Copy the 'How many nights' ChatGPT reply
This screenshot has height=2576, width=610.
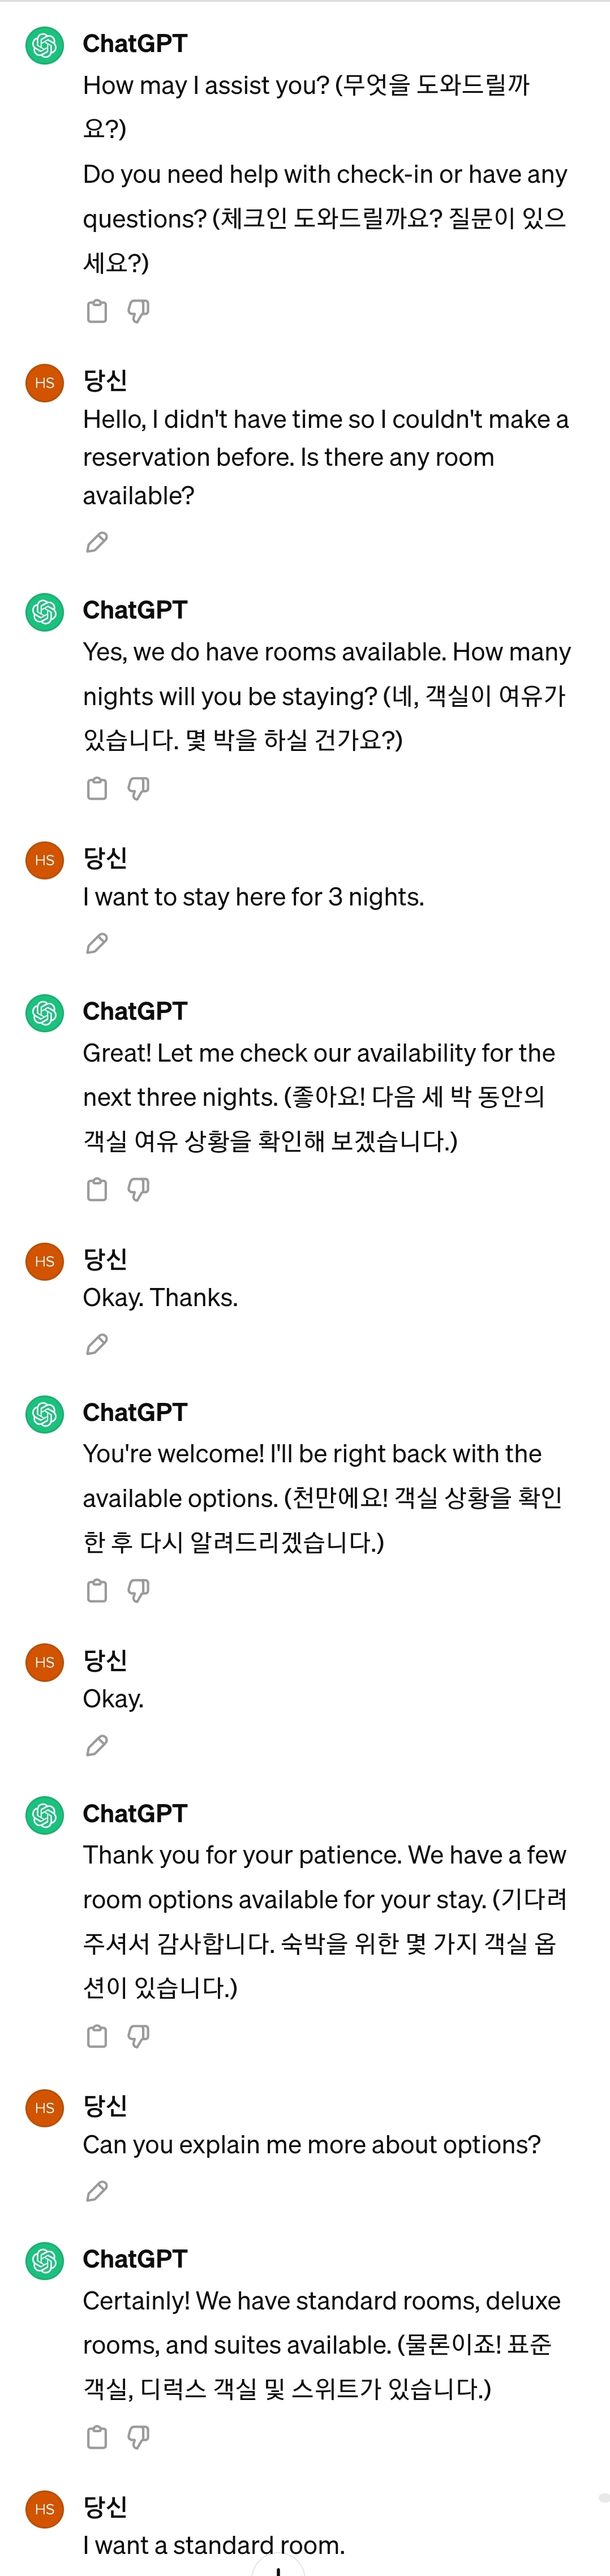(97, 788)
